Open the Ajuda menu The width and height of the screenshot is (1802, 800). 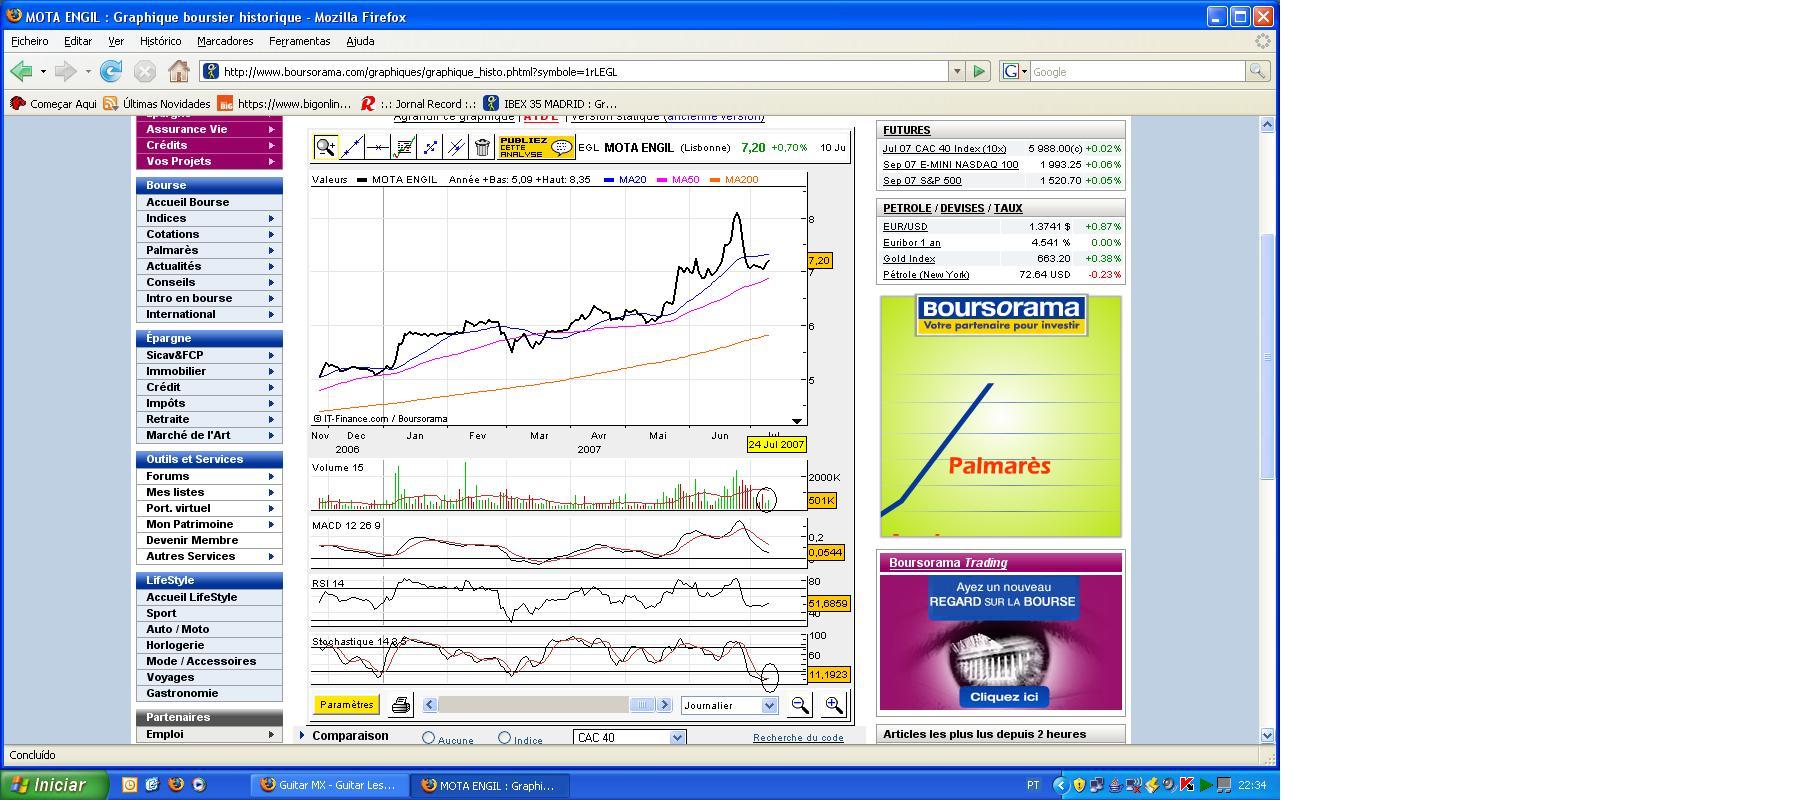click(x=360, y=41)
